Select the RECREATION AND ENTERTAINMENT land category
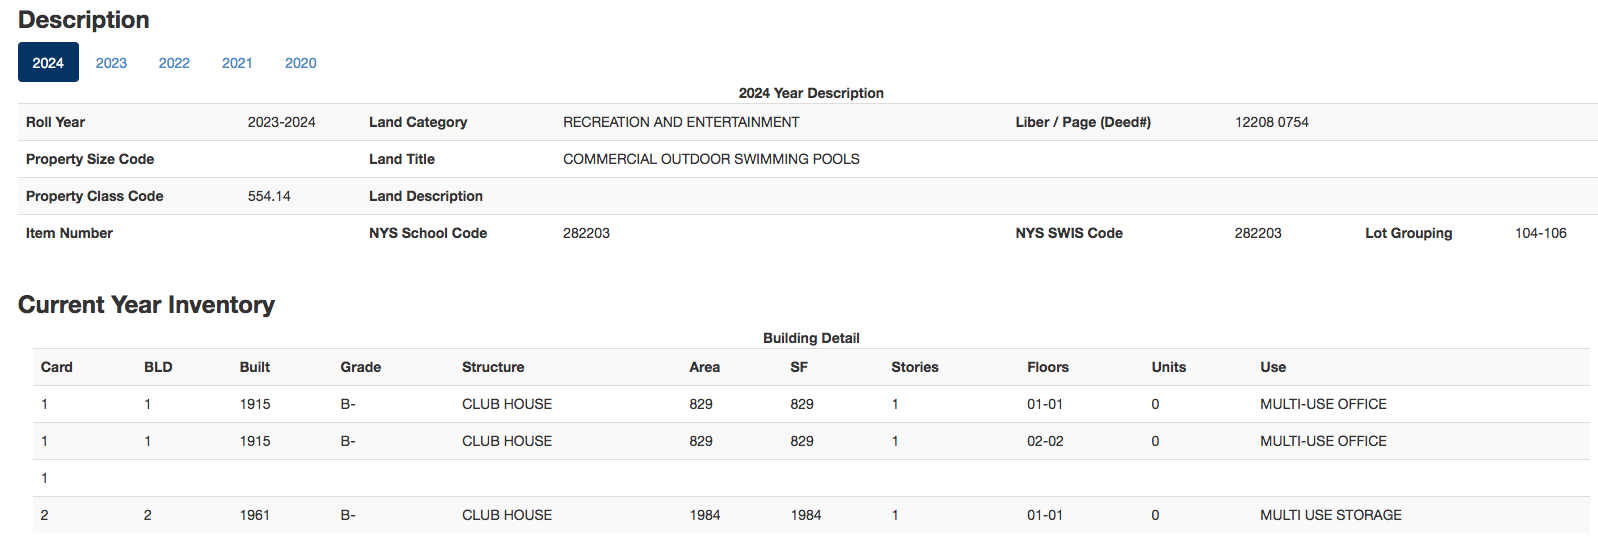 681,122
